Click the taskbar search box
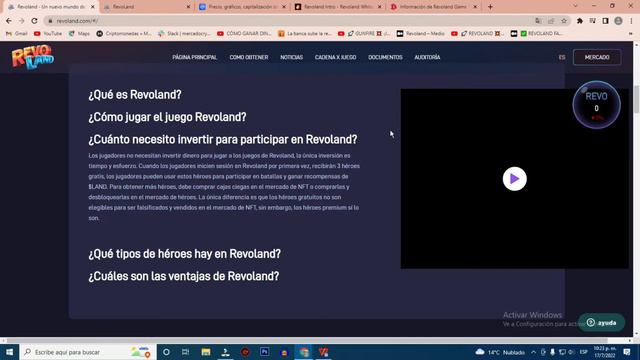Viewport: 640px width, 360px height. click(x=87, y=352)
